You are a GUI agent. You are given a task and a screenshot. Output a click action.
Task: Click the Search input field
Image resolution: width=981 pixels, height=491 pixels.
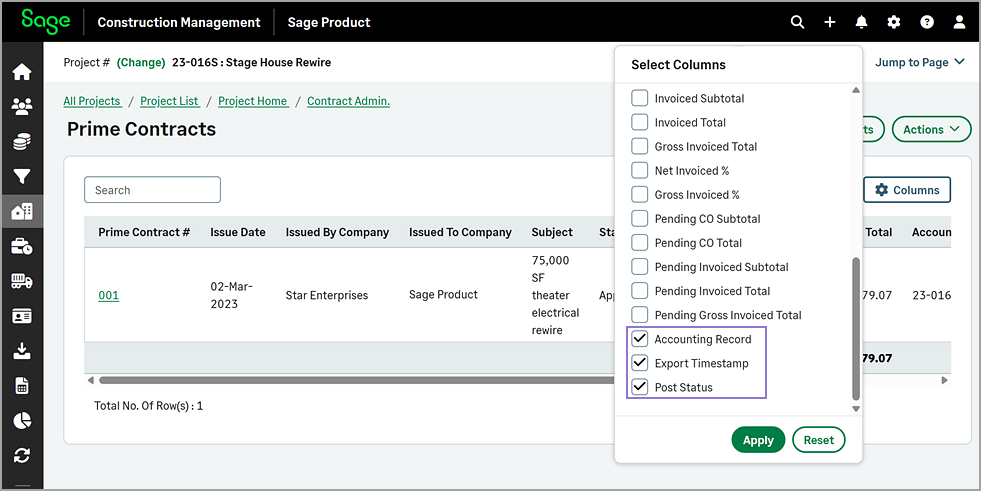pos(153,190)
